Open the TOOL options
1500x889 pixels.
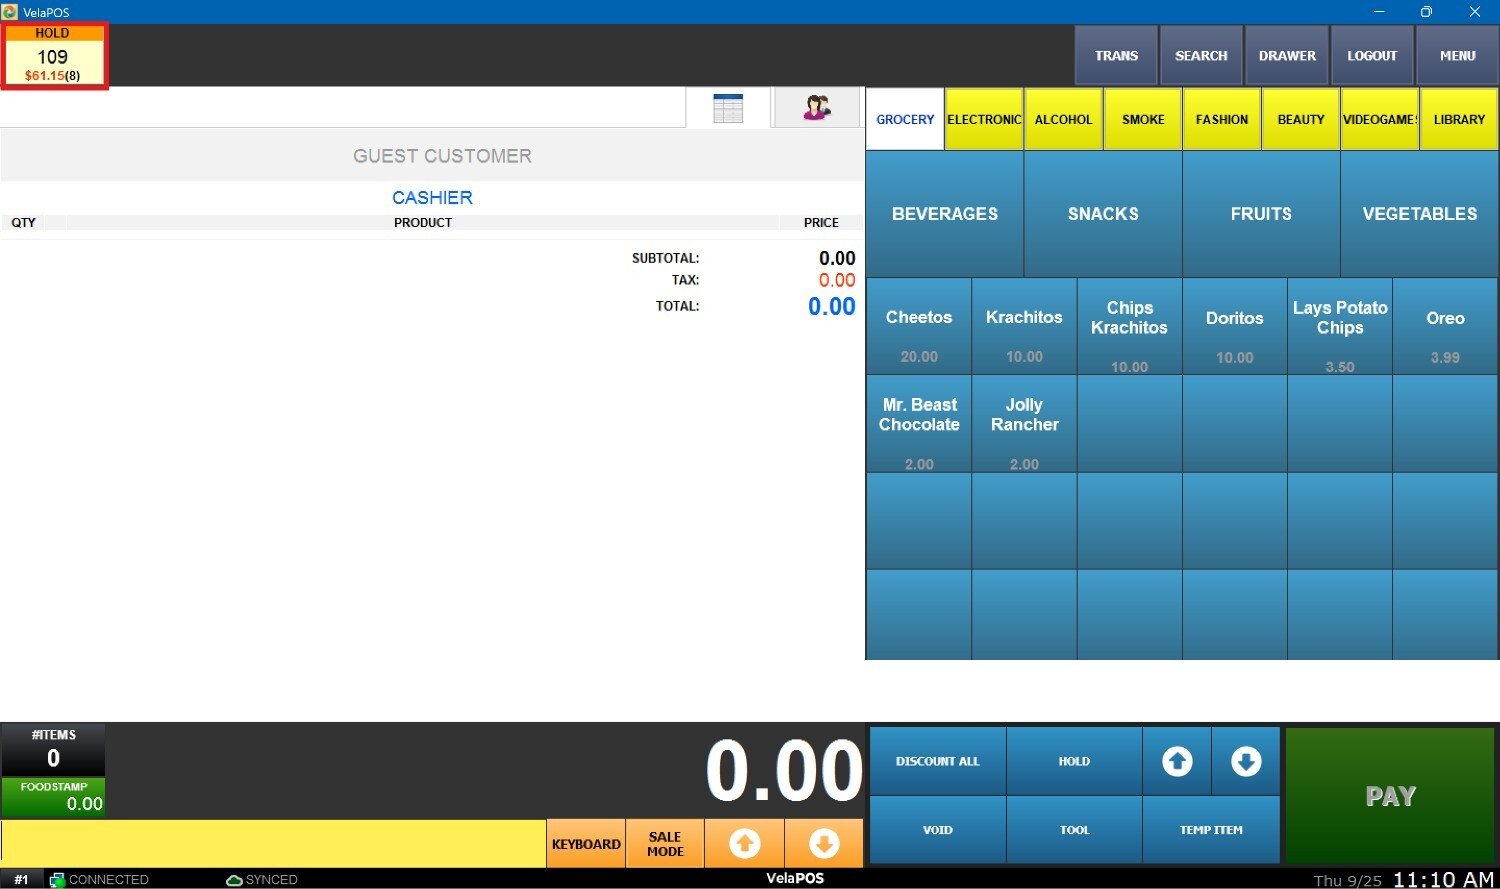(x=1074, y=830)
